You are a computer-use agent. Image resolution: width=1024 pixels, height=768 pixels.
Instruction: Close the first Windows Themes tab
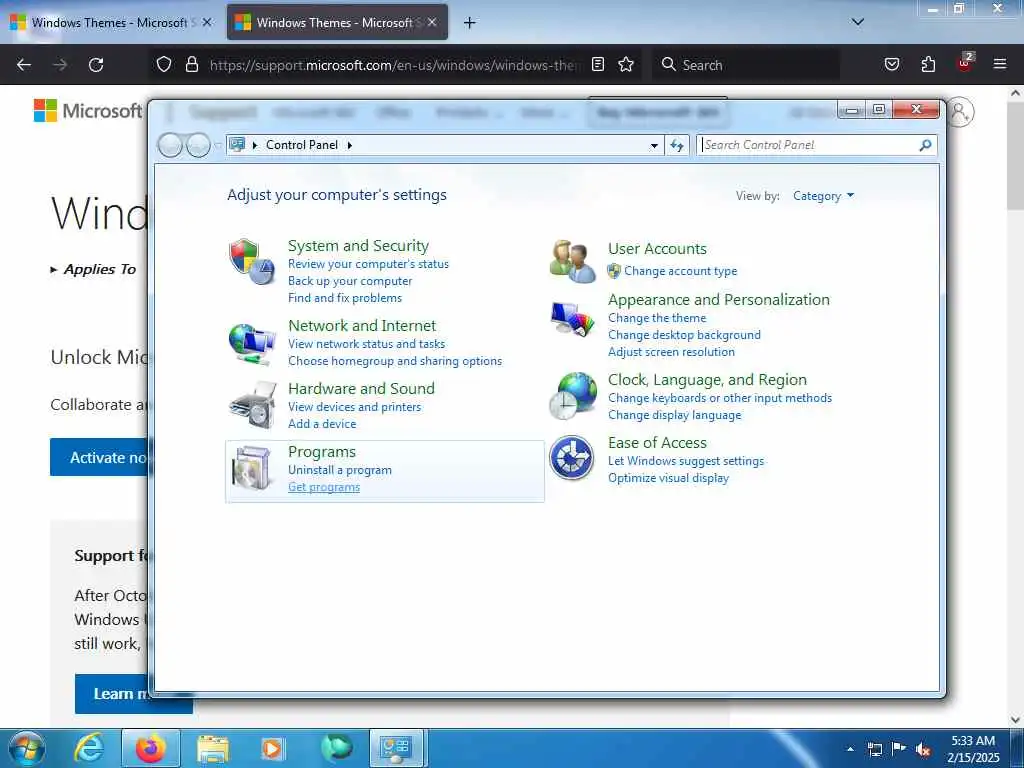pyautogui.click(x=207, y=22)
